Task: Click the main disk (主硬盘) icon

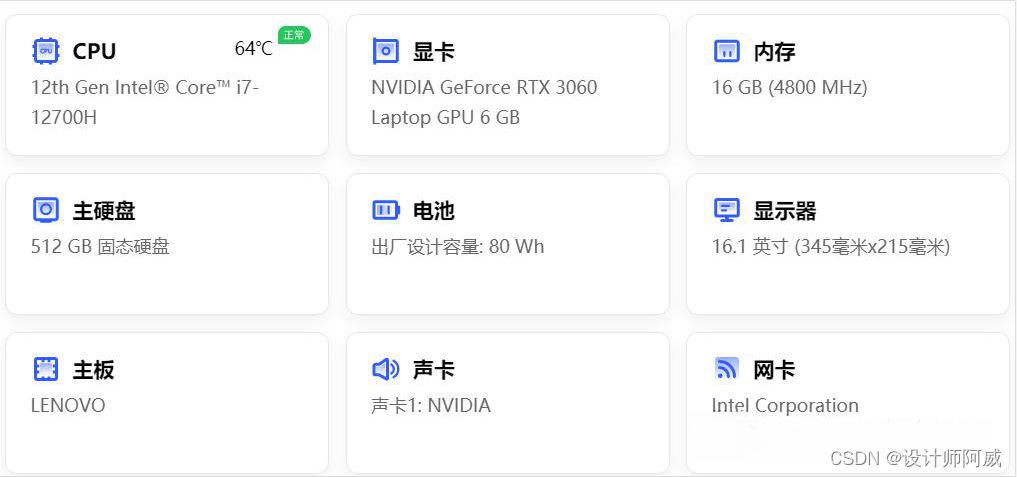Action: [45, 210]
